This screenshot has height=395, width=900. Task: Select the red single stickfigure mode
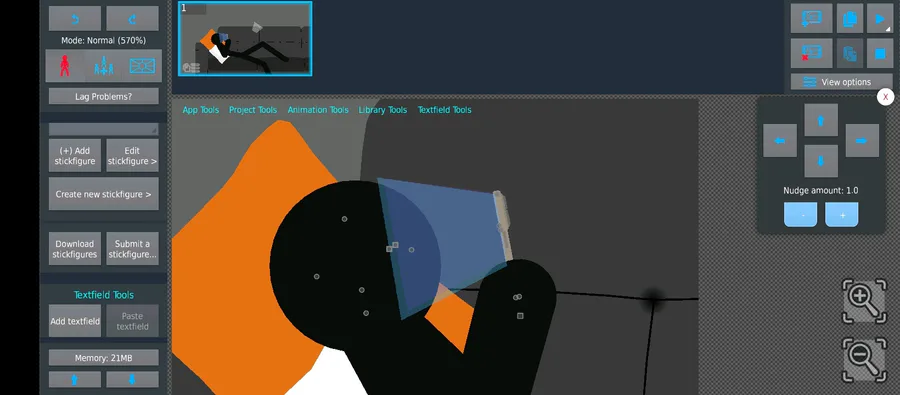(x=65, y=66)
